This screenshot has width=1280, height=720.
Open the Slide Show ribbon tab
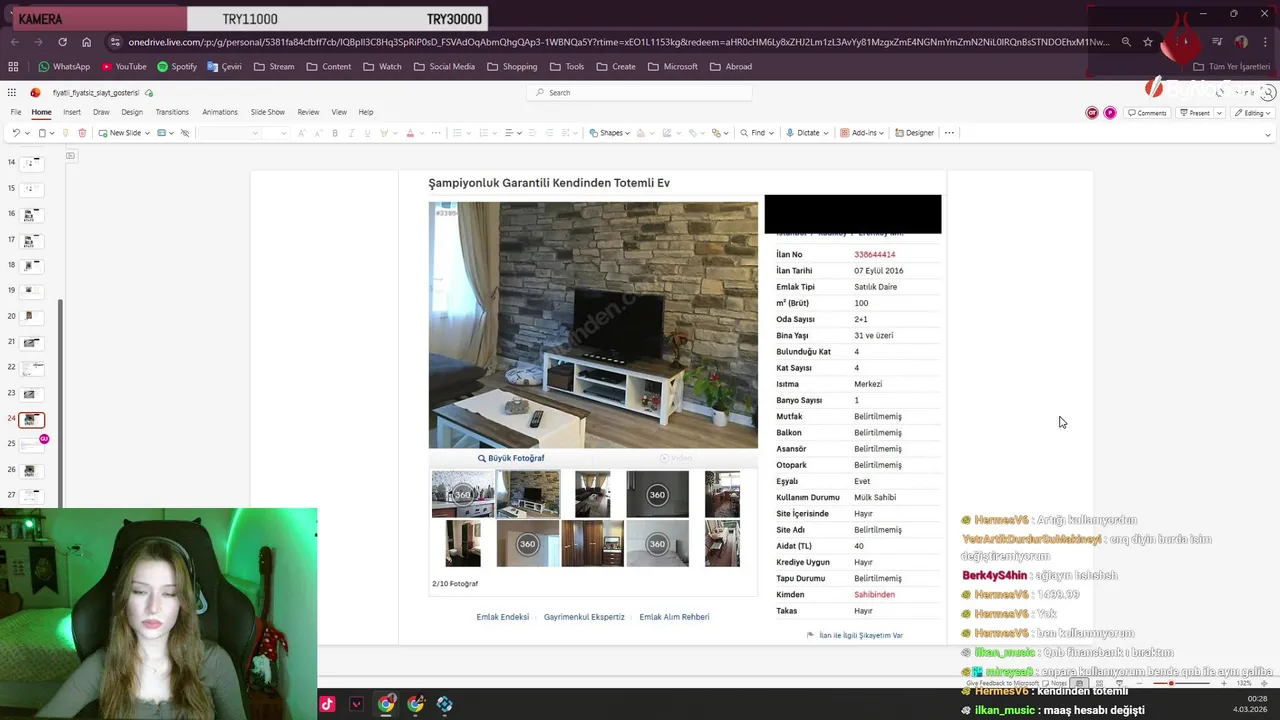(x=268, y=112)
